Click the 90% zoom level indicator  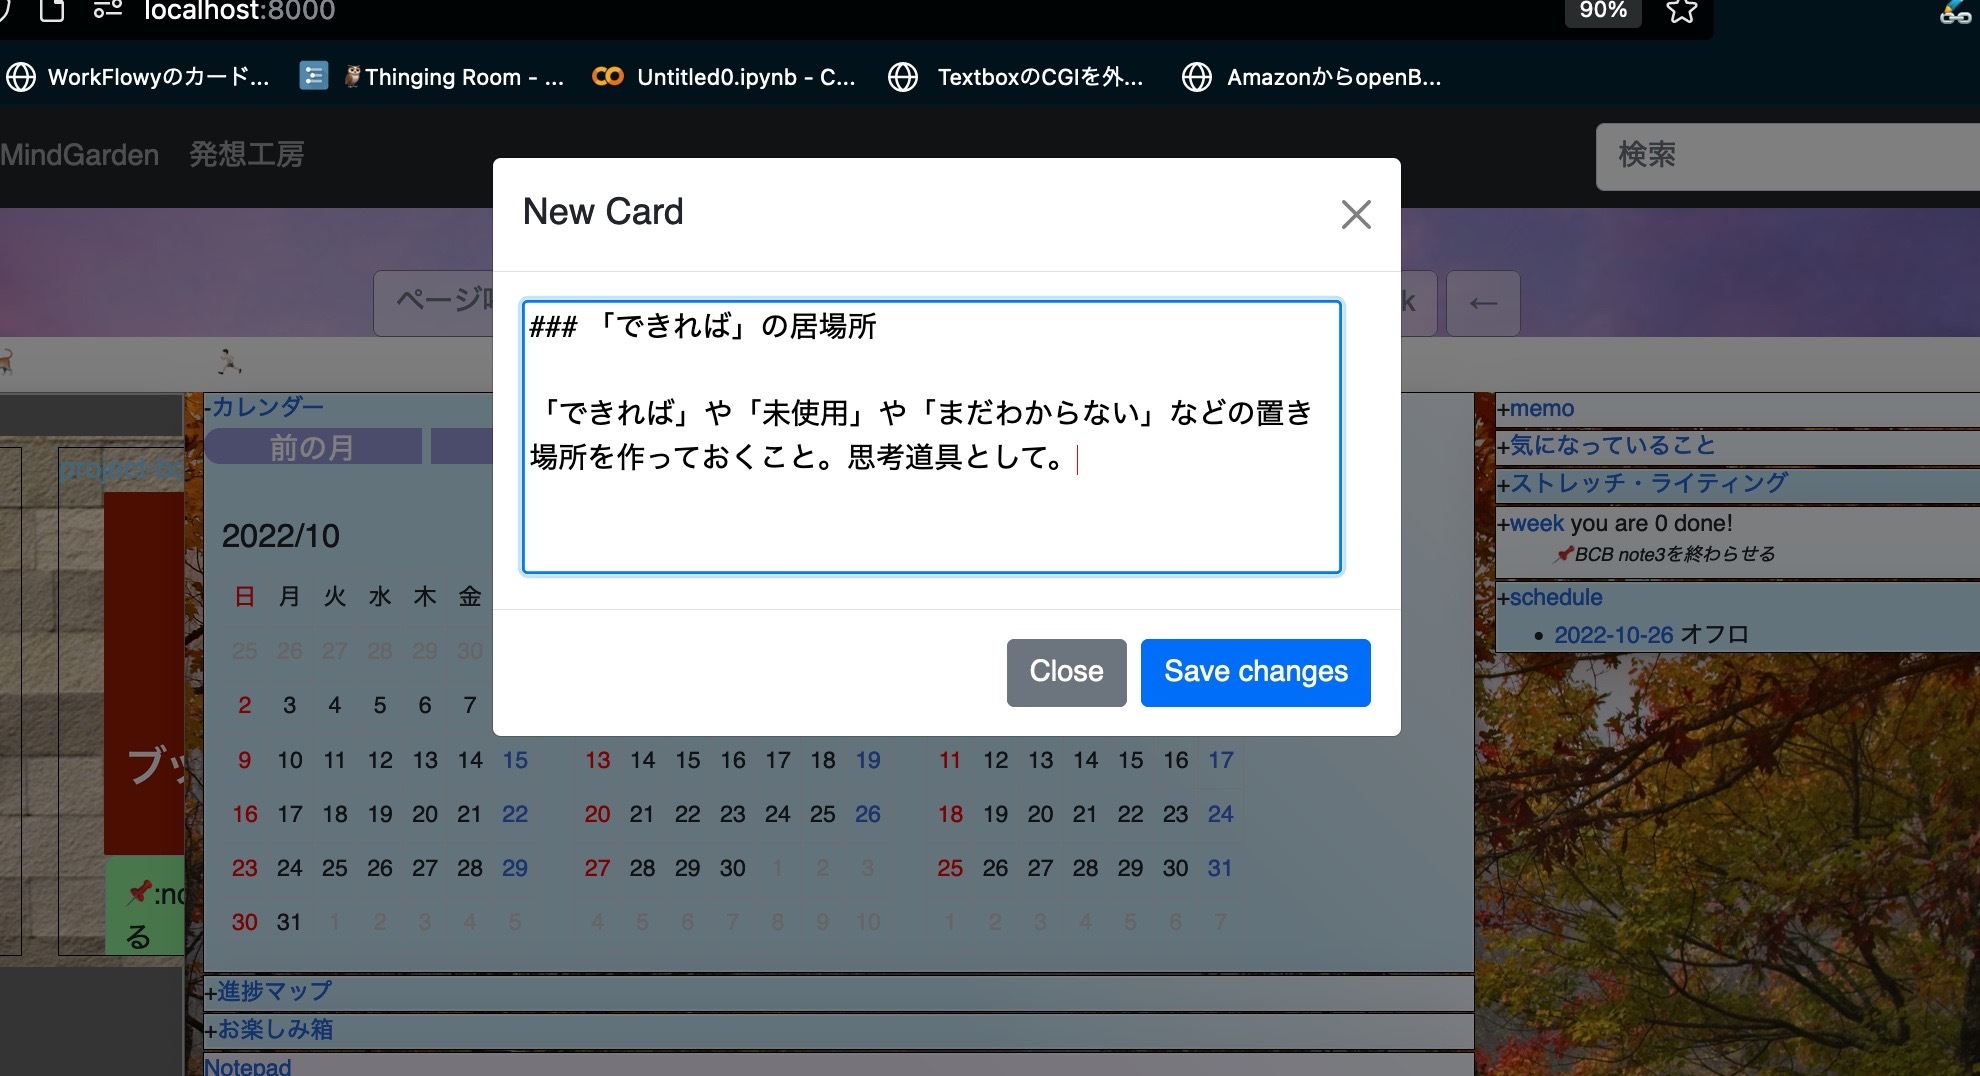pyautogui.click(x=1602, y=11)
